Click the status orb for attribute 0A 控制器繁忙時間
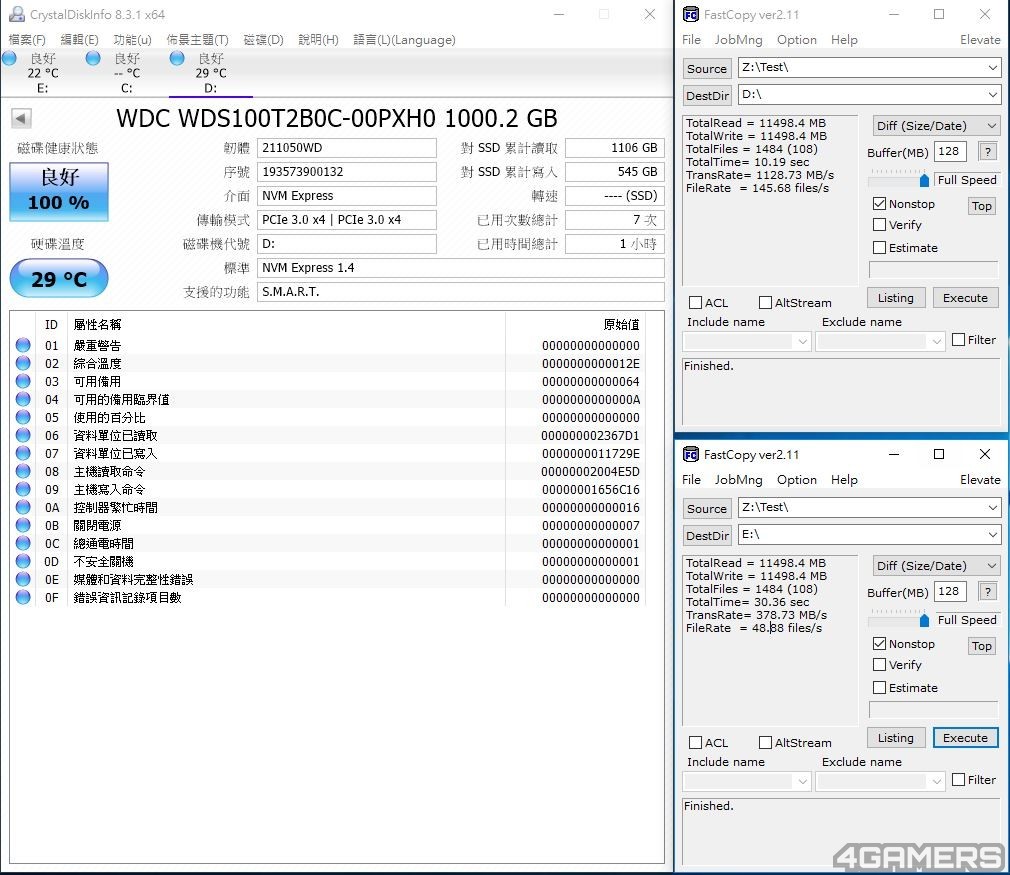 tap(23, 507)
